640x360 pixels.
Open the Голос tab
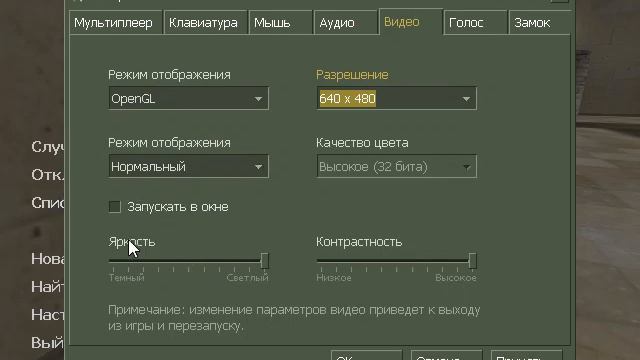476,23
